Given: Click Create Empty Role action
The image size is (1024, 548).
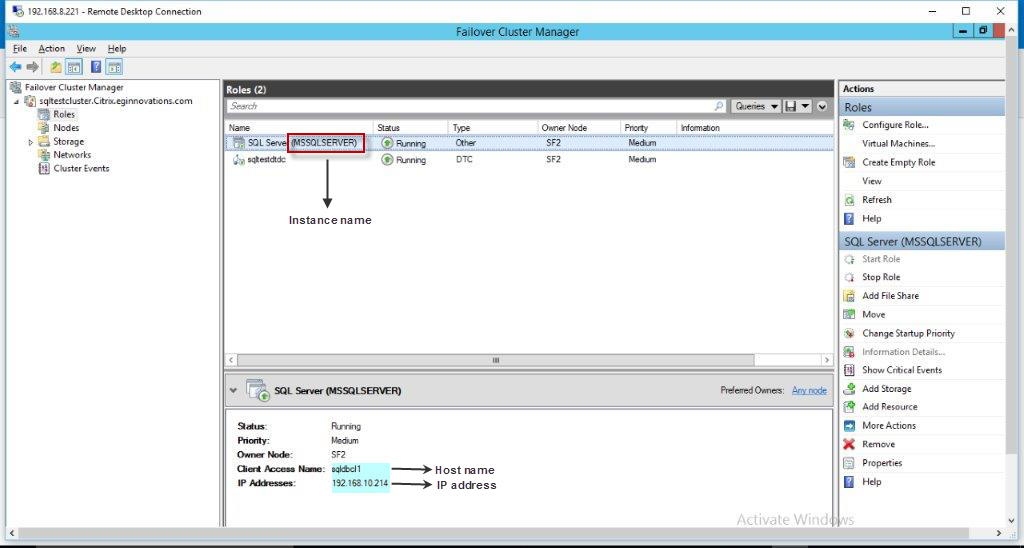Looking at the screenshot, I should coord(899,163).
